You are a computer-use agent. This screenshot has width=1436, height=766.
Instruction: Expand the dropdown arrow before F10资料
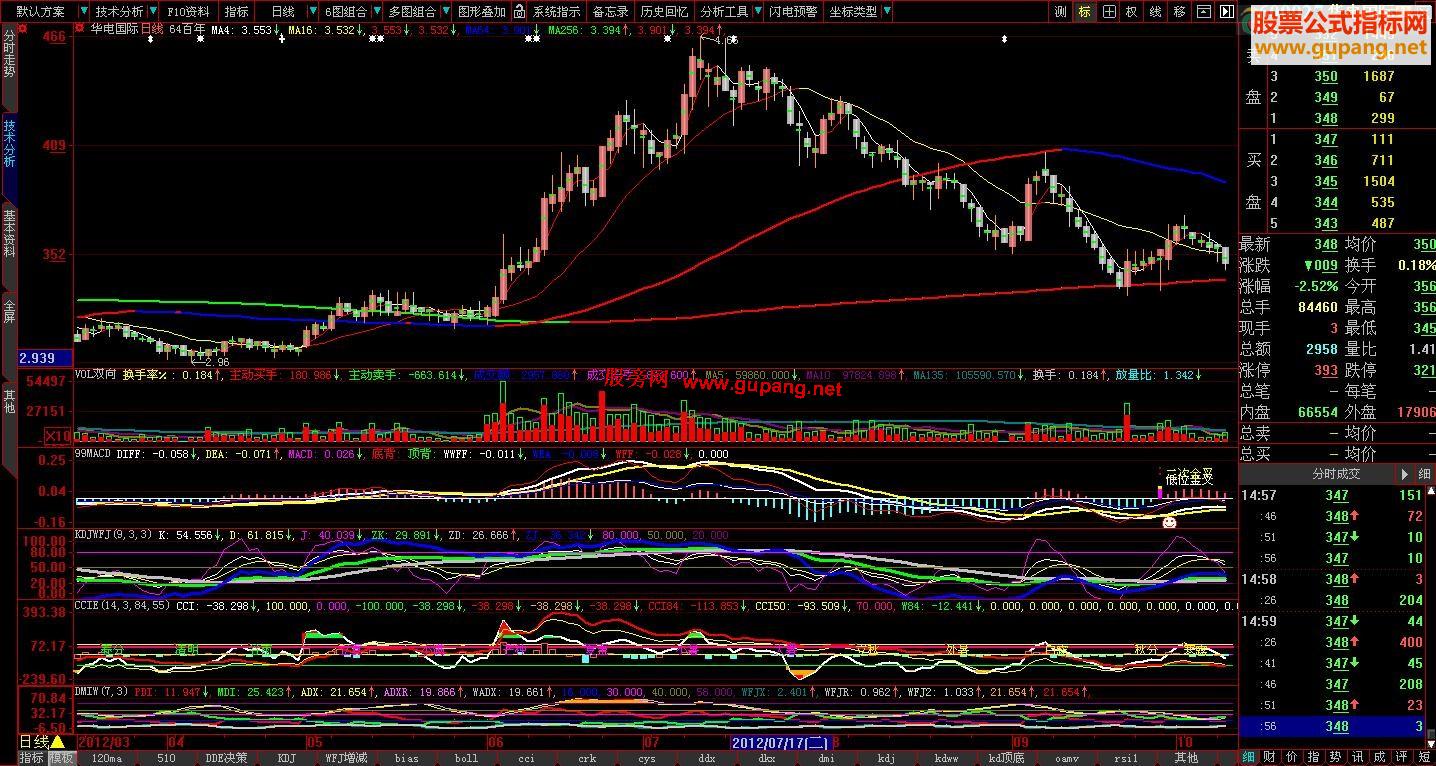155,12
